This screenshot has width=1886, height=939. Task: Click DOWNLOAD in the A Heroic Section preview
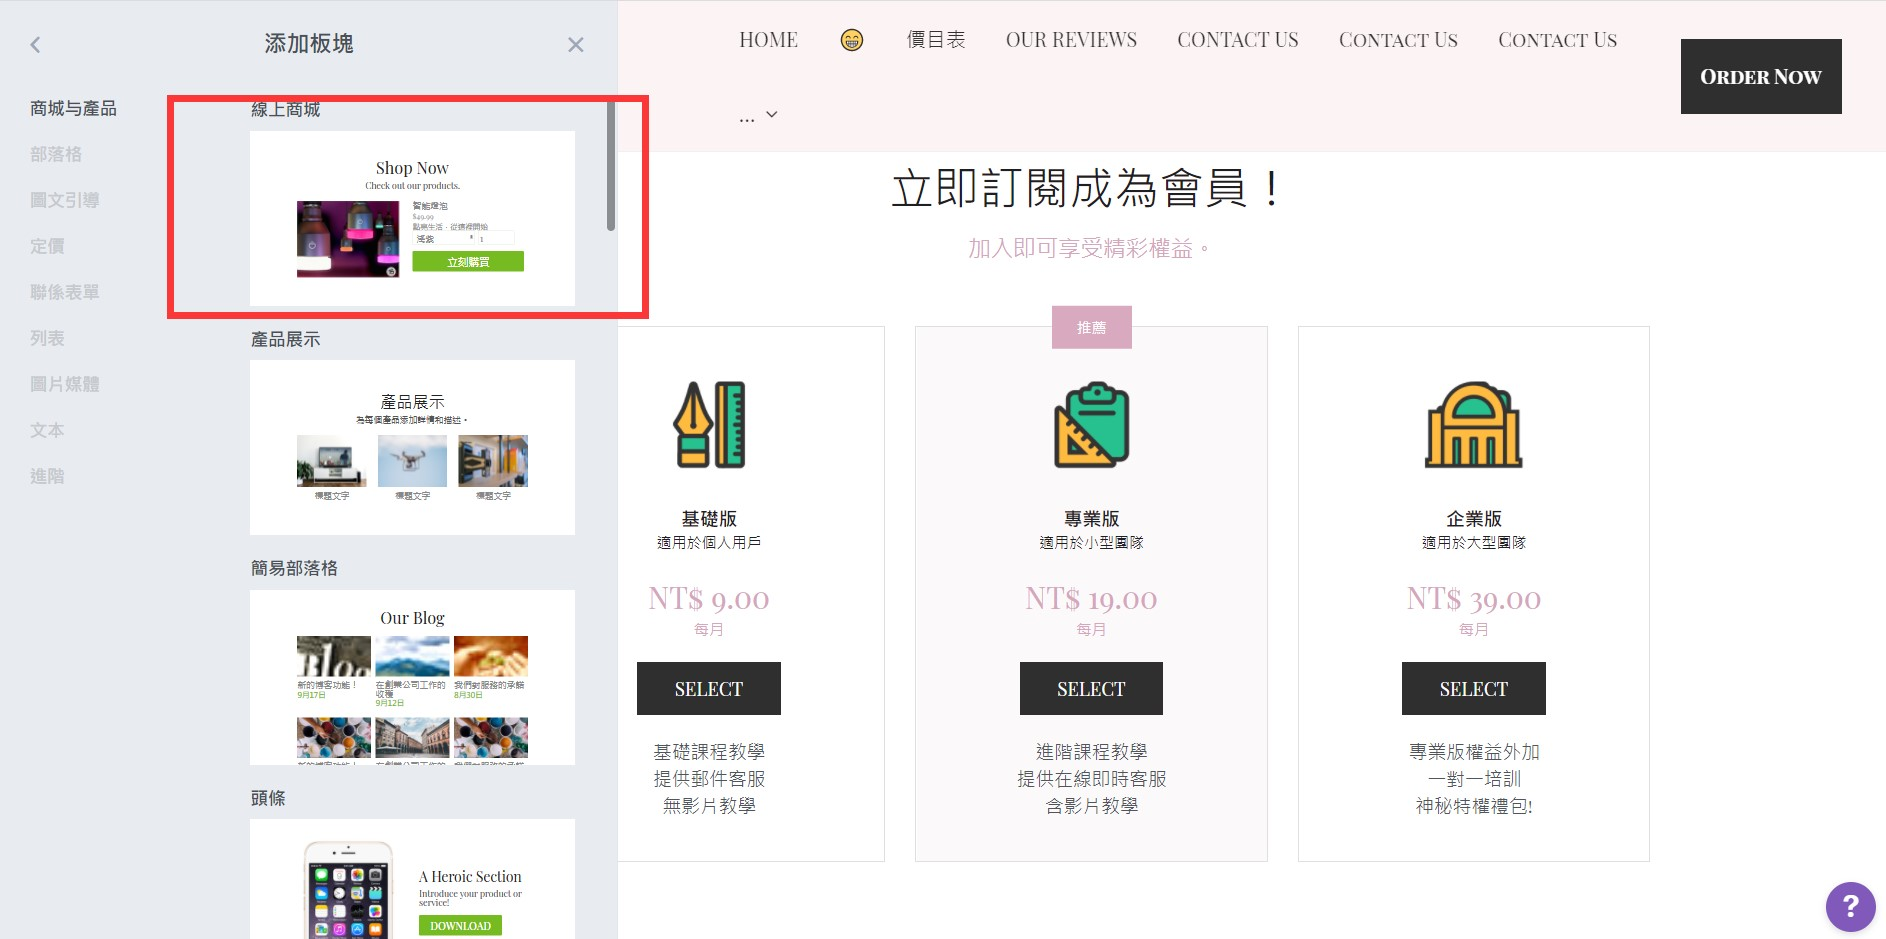click(459, 925)
